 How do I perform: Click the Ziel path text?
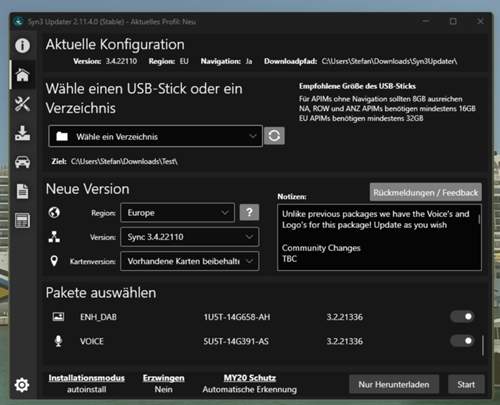pyautogui.click(x=124, y=162)
